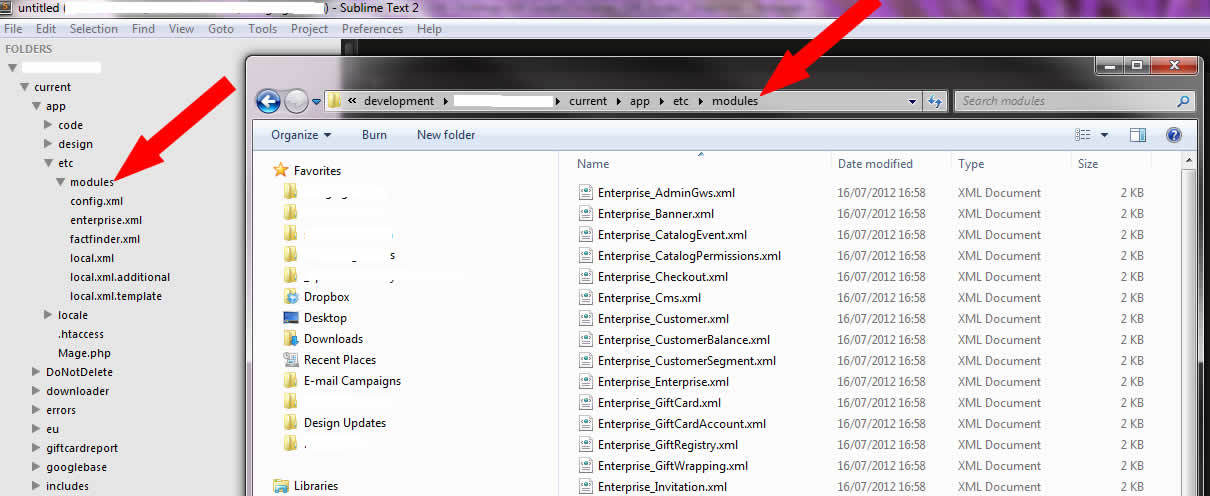
Task: Click the Burn button
Action: tap(374, 135)
